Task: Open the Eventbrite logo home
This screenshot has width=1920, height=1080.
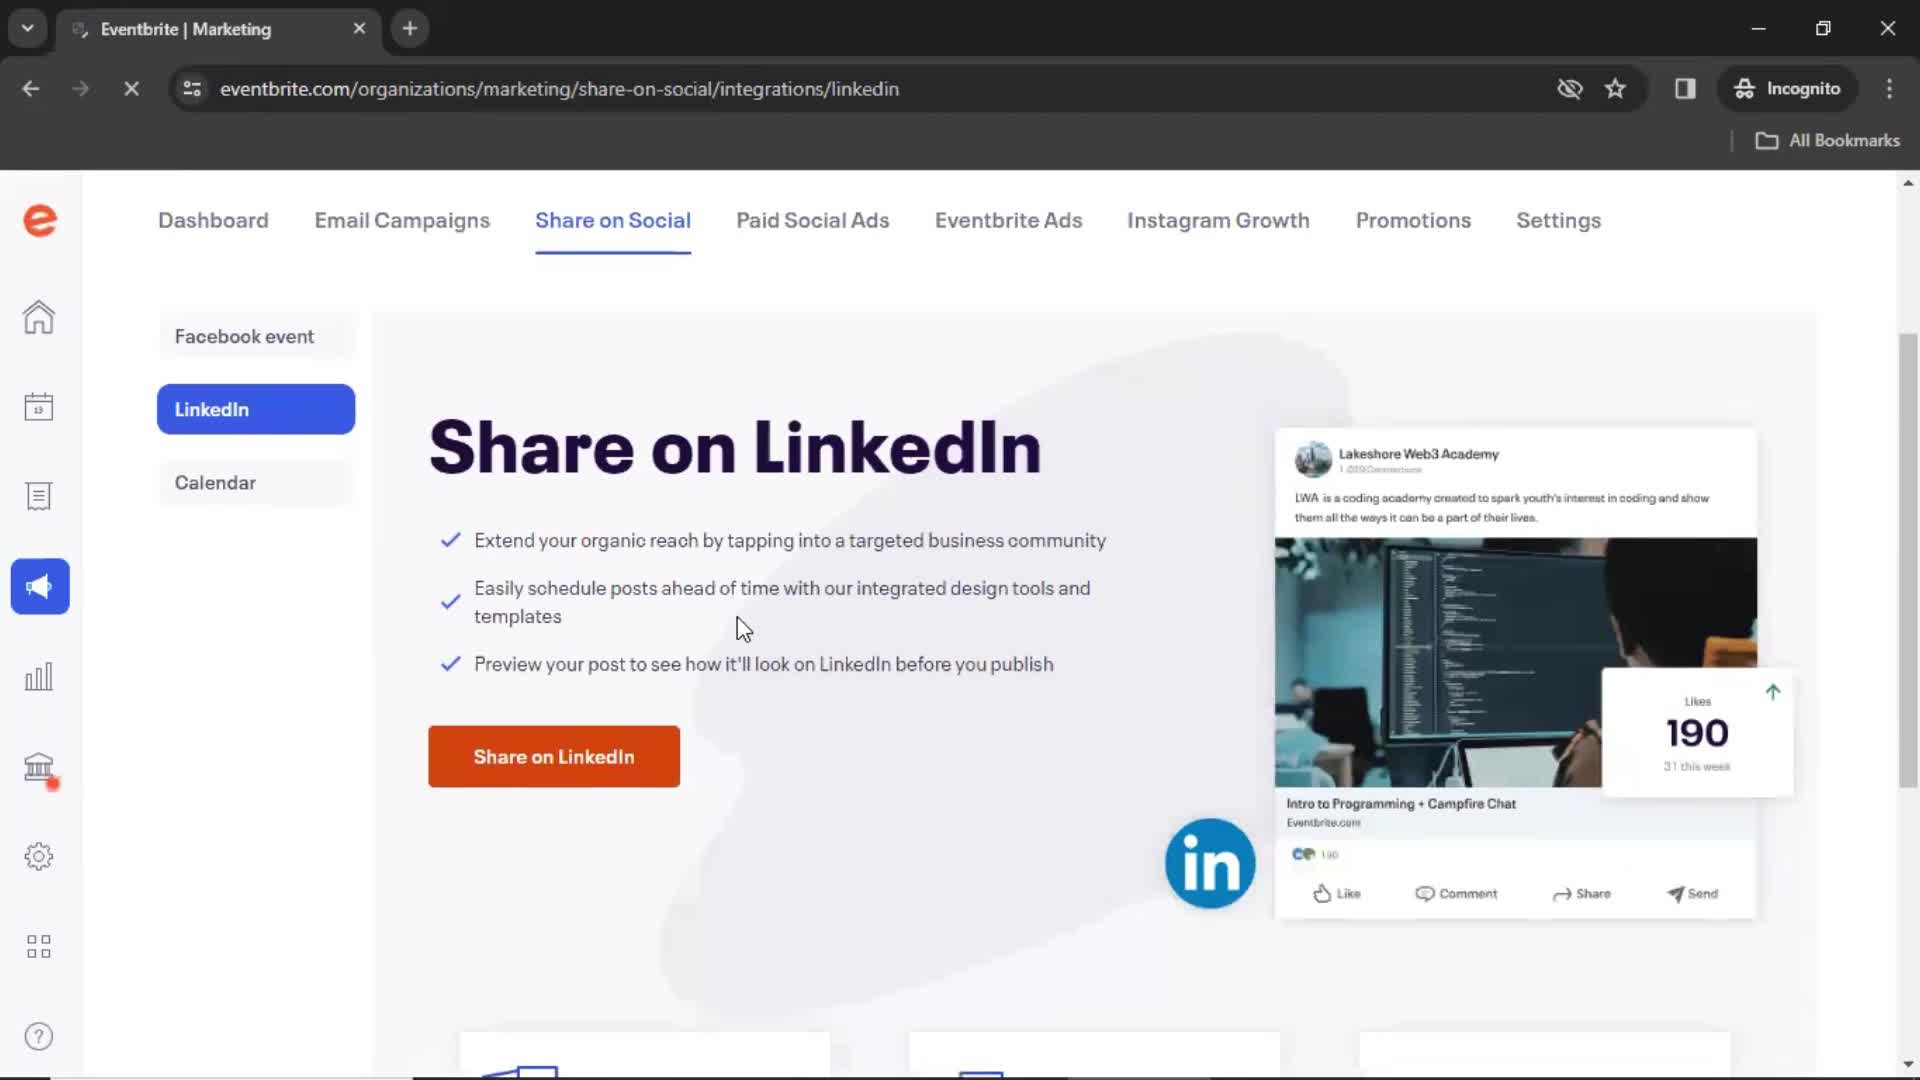Action: (x=40, y=220)
